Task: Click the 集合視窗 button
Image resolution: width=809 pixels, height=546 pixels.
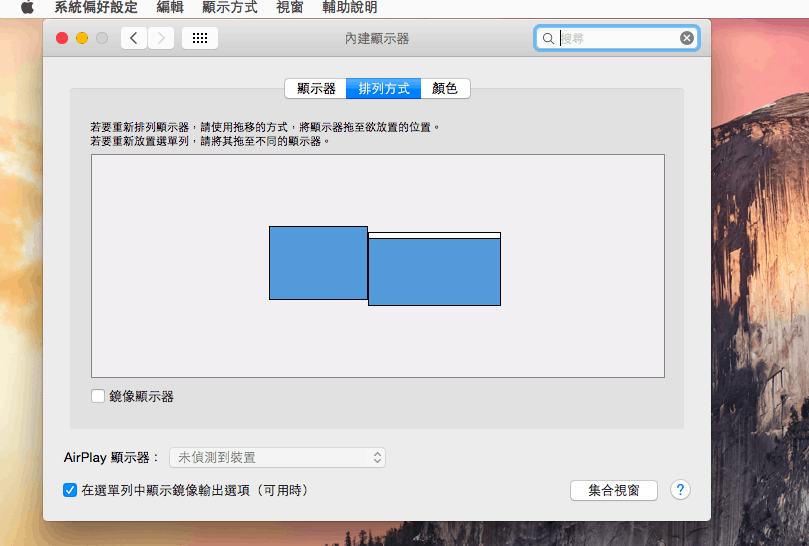Action: coord(613,490)
